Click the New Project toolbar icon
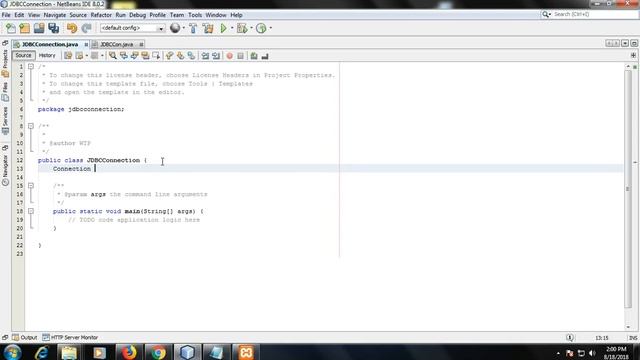The image size is (640, 360). [24, 28]
